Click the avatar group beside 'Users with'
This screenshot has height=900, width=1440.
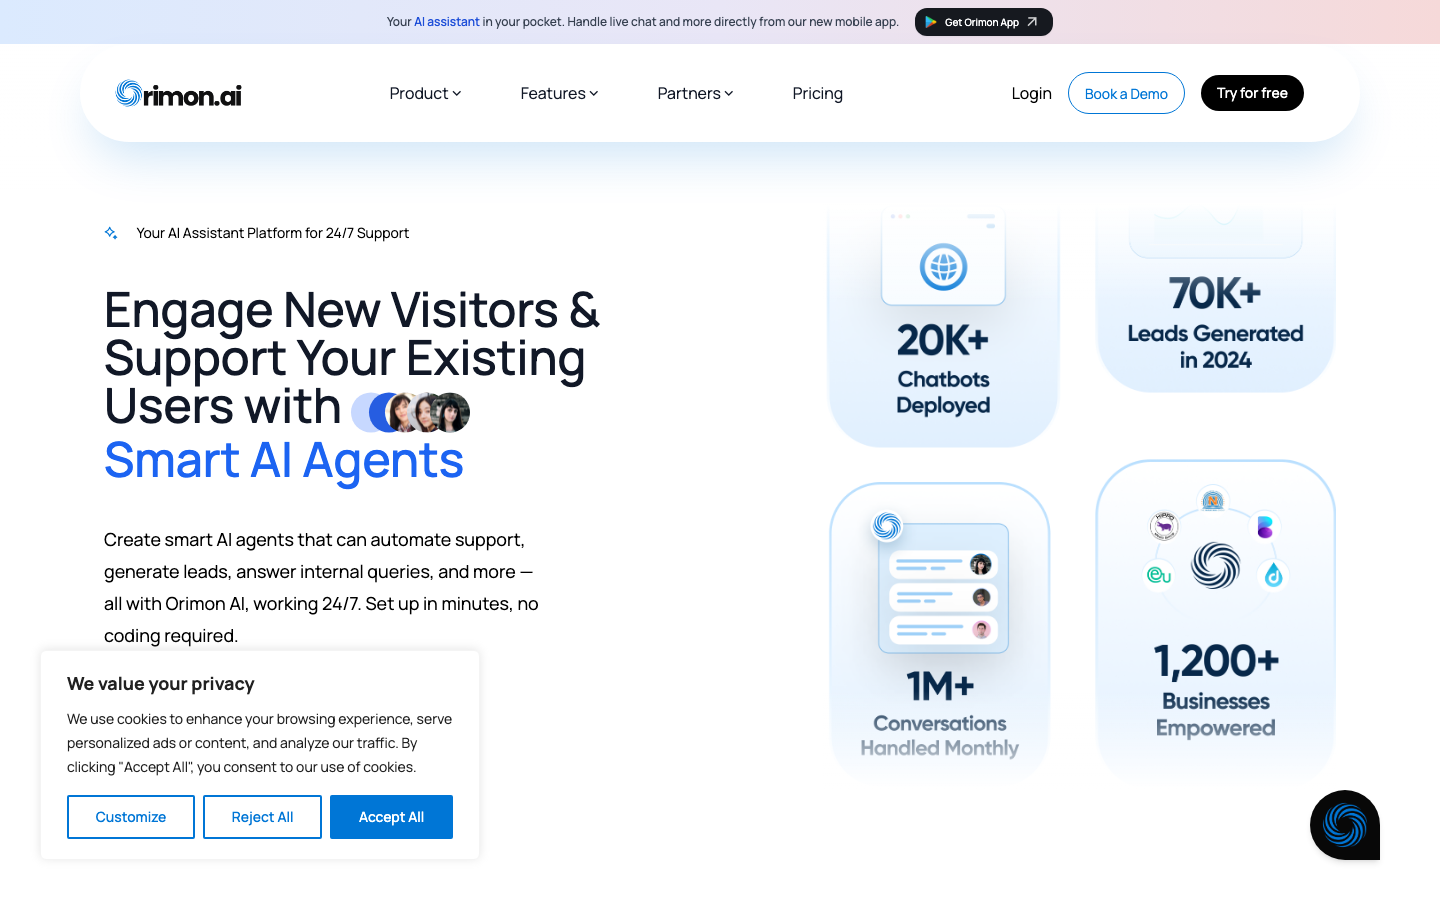tap(411, 412)
